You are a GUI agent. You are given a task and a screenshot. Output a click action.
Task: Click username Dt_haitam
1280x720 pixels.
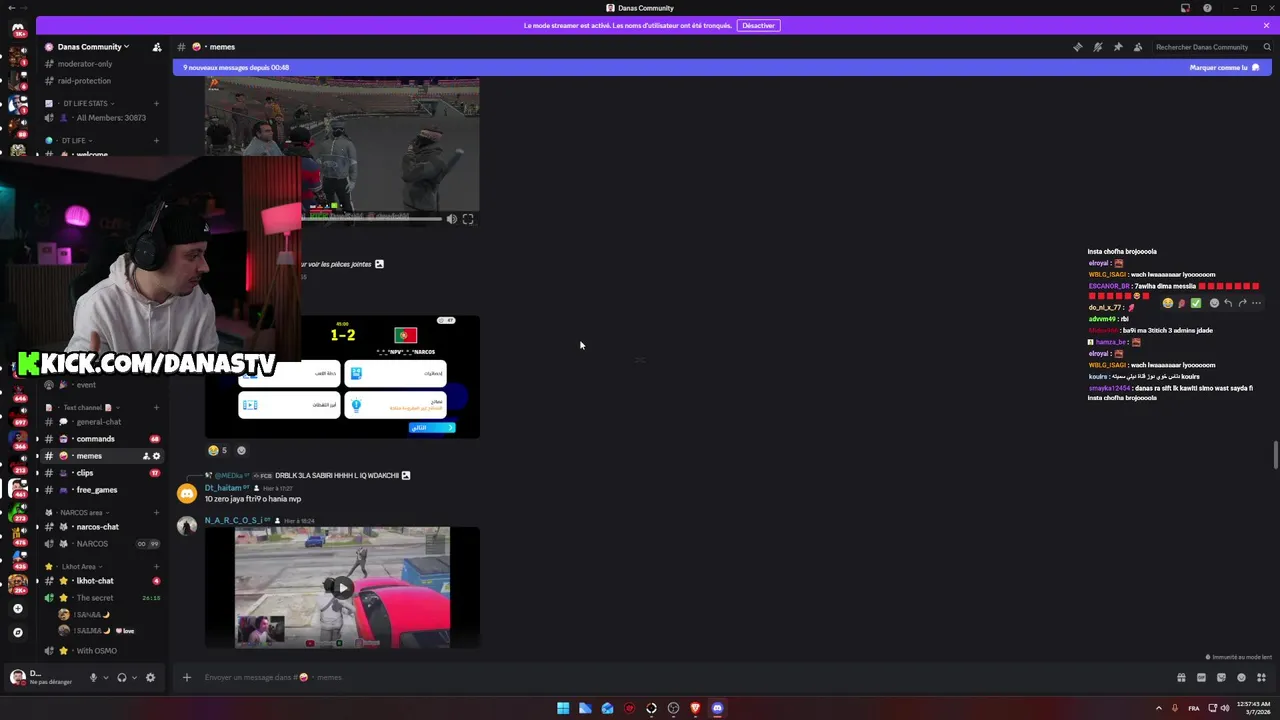click(x=223, y=488)
